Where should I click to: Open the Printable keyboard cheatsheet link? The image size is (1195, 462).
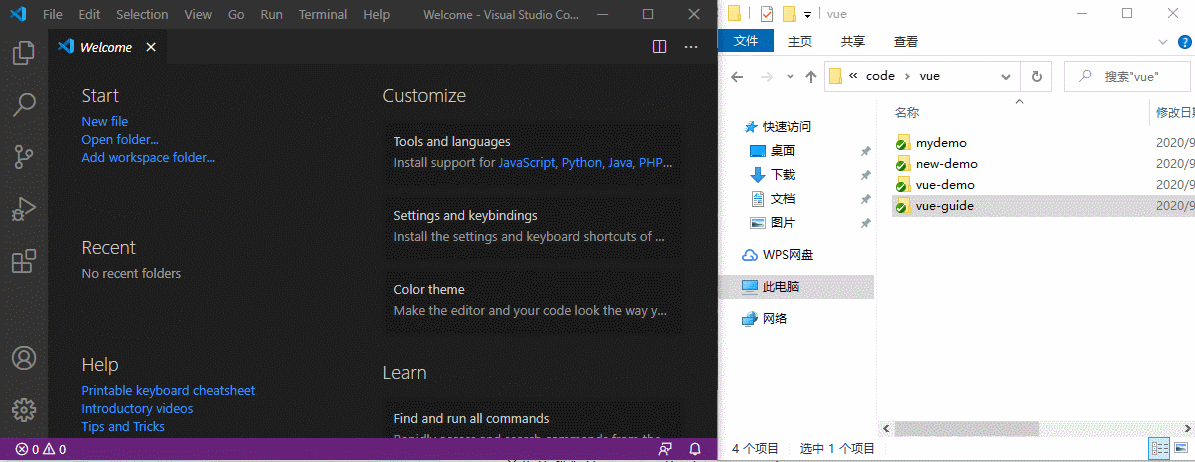(168, 390)
